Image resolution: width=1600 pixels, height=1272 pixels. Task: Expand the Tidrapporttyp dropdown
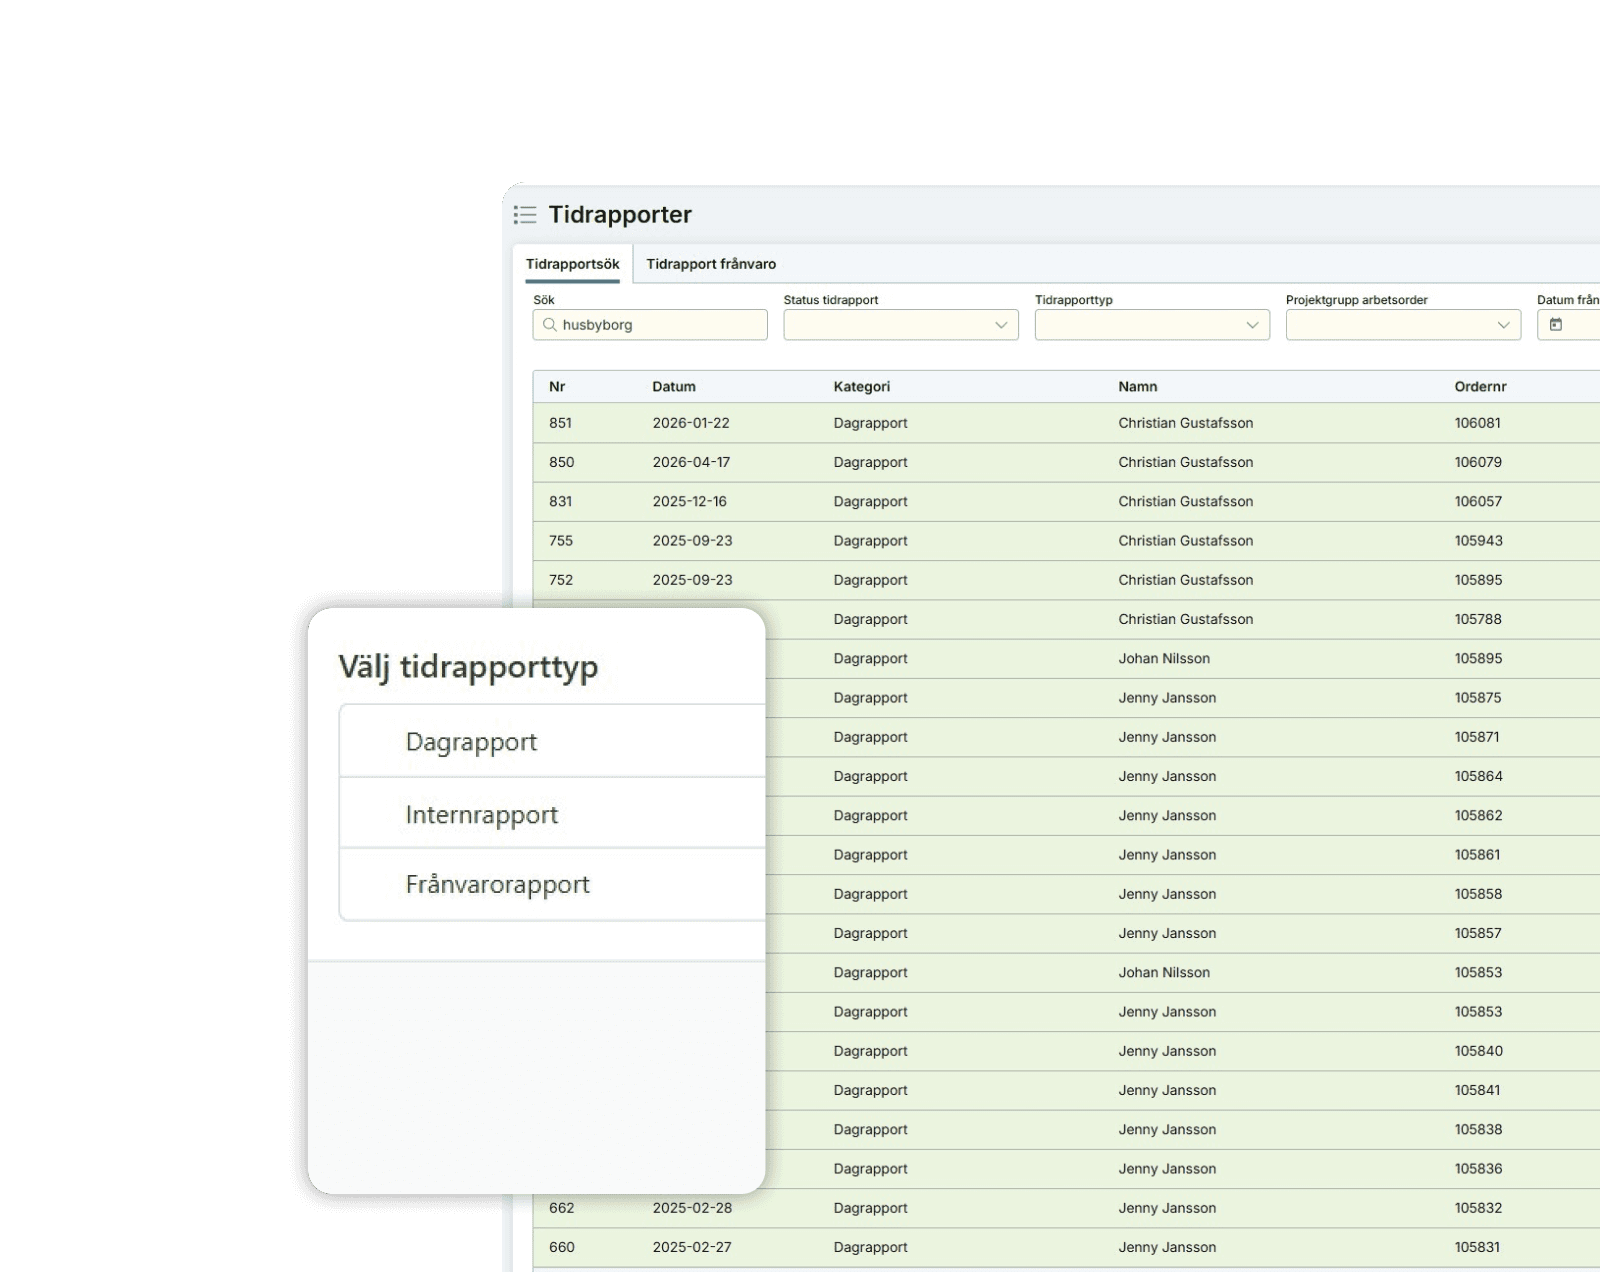pos(1152,325)
